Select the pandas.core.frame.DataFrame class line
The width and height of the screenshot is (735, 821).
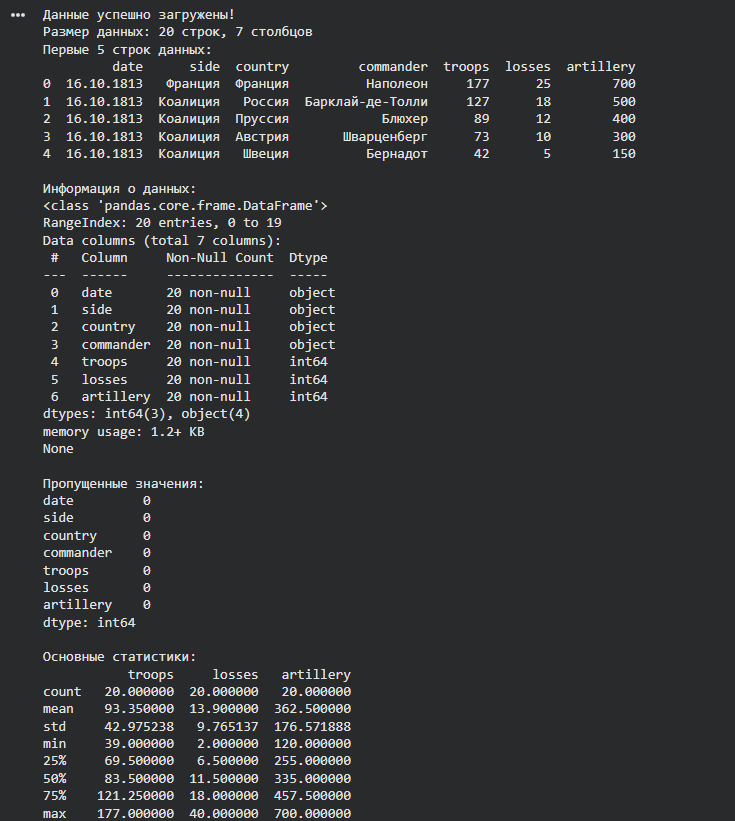(x=185, y=206)
